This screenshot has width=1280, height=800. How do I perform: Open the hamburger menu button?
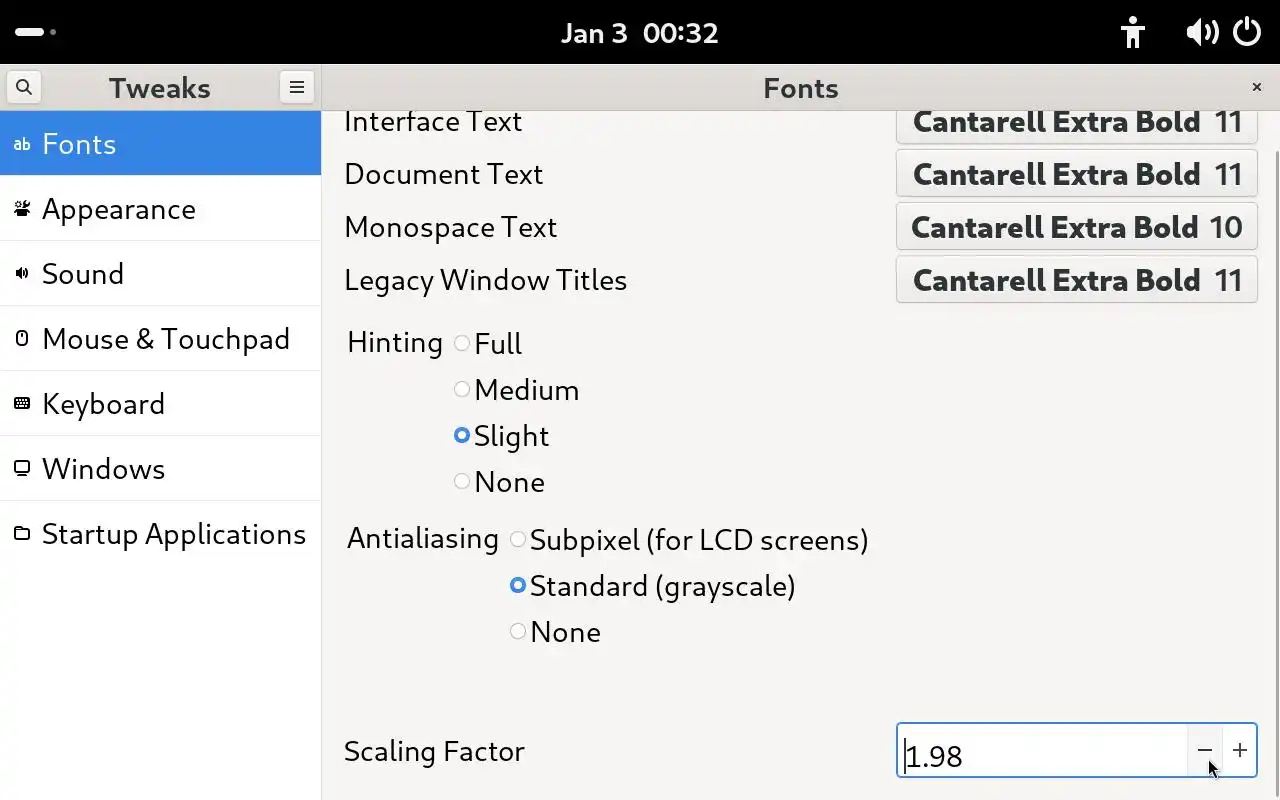(x=297, y=88)
